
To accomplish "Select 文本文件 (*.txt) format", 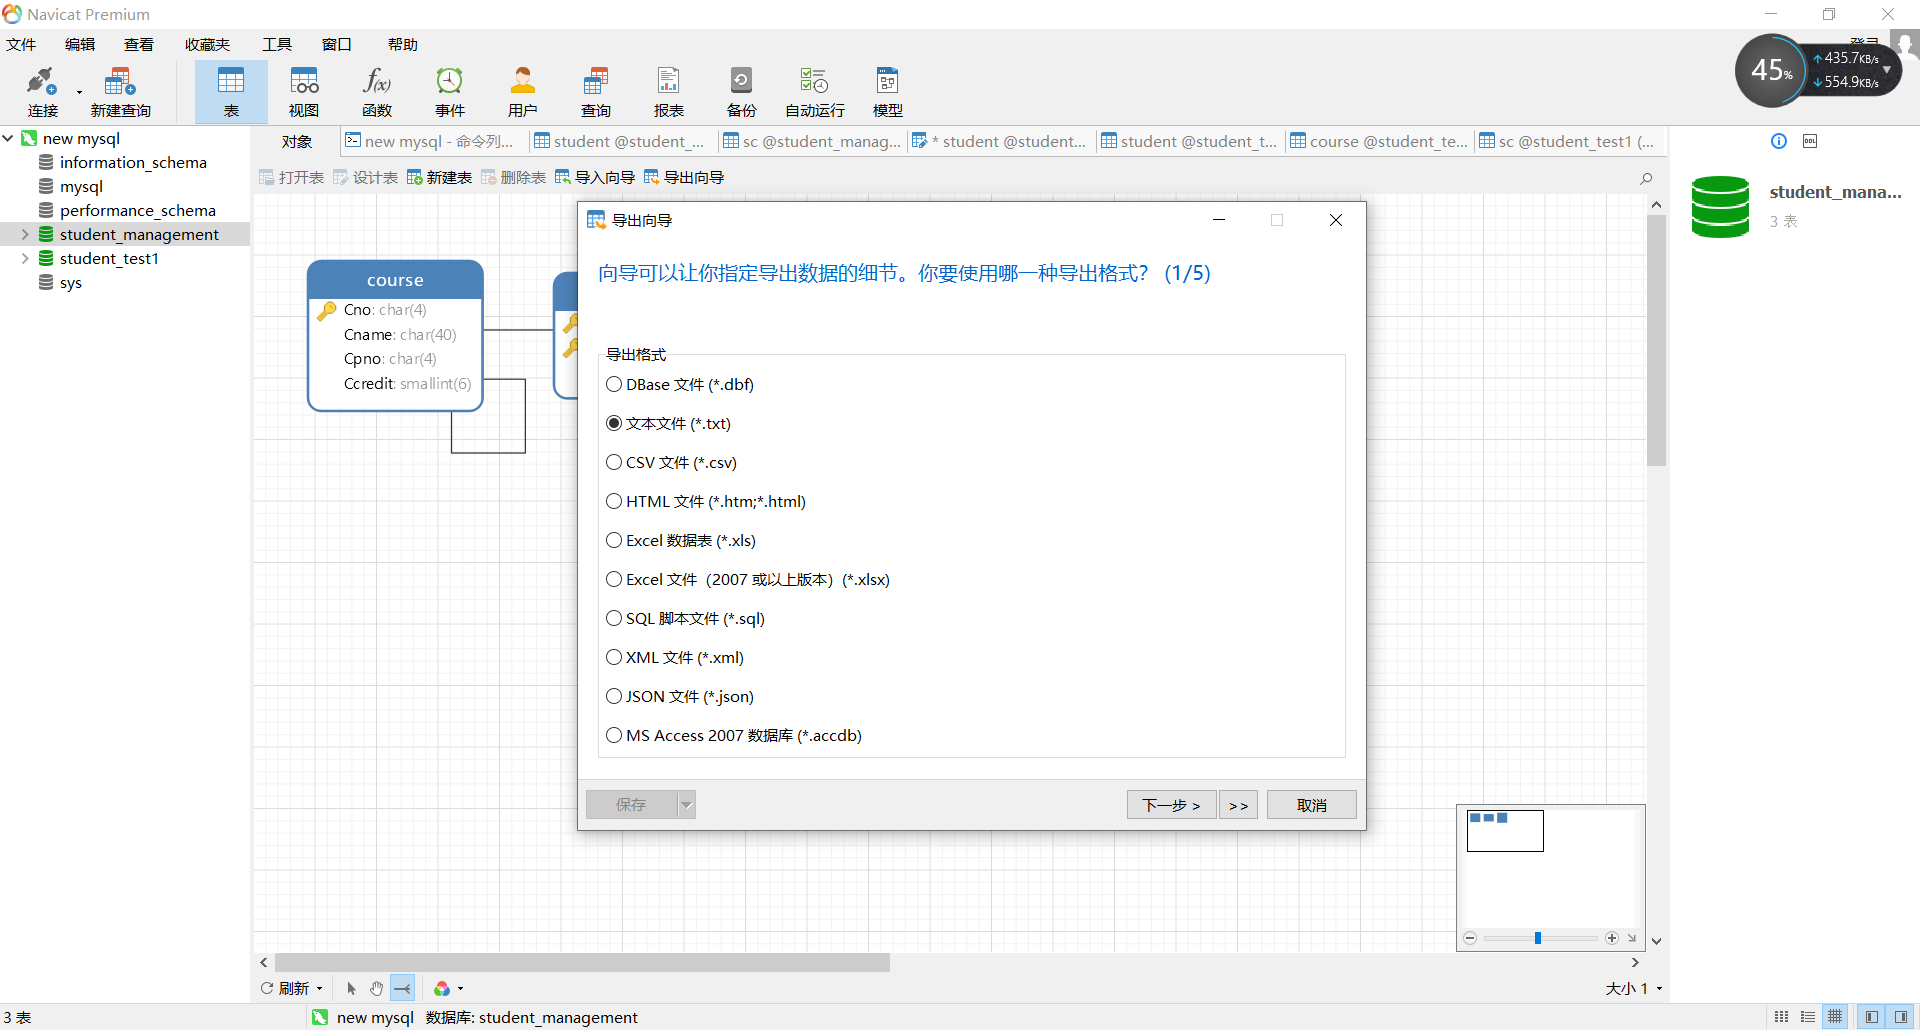I will (669, 423).
